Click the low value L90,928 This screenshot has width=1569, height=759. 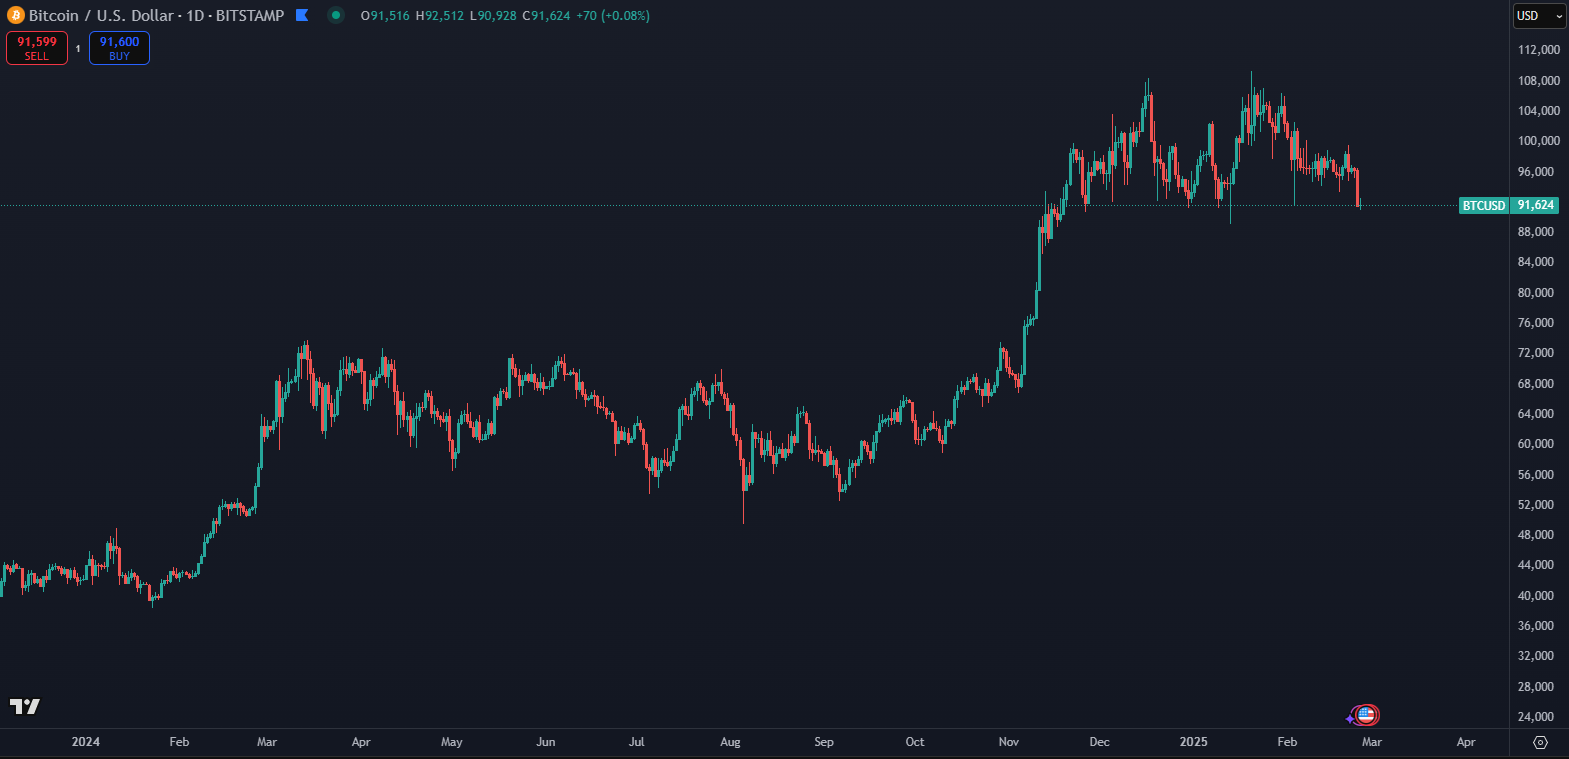(x=493, y=15)
